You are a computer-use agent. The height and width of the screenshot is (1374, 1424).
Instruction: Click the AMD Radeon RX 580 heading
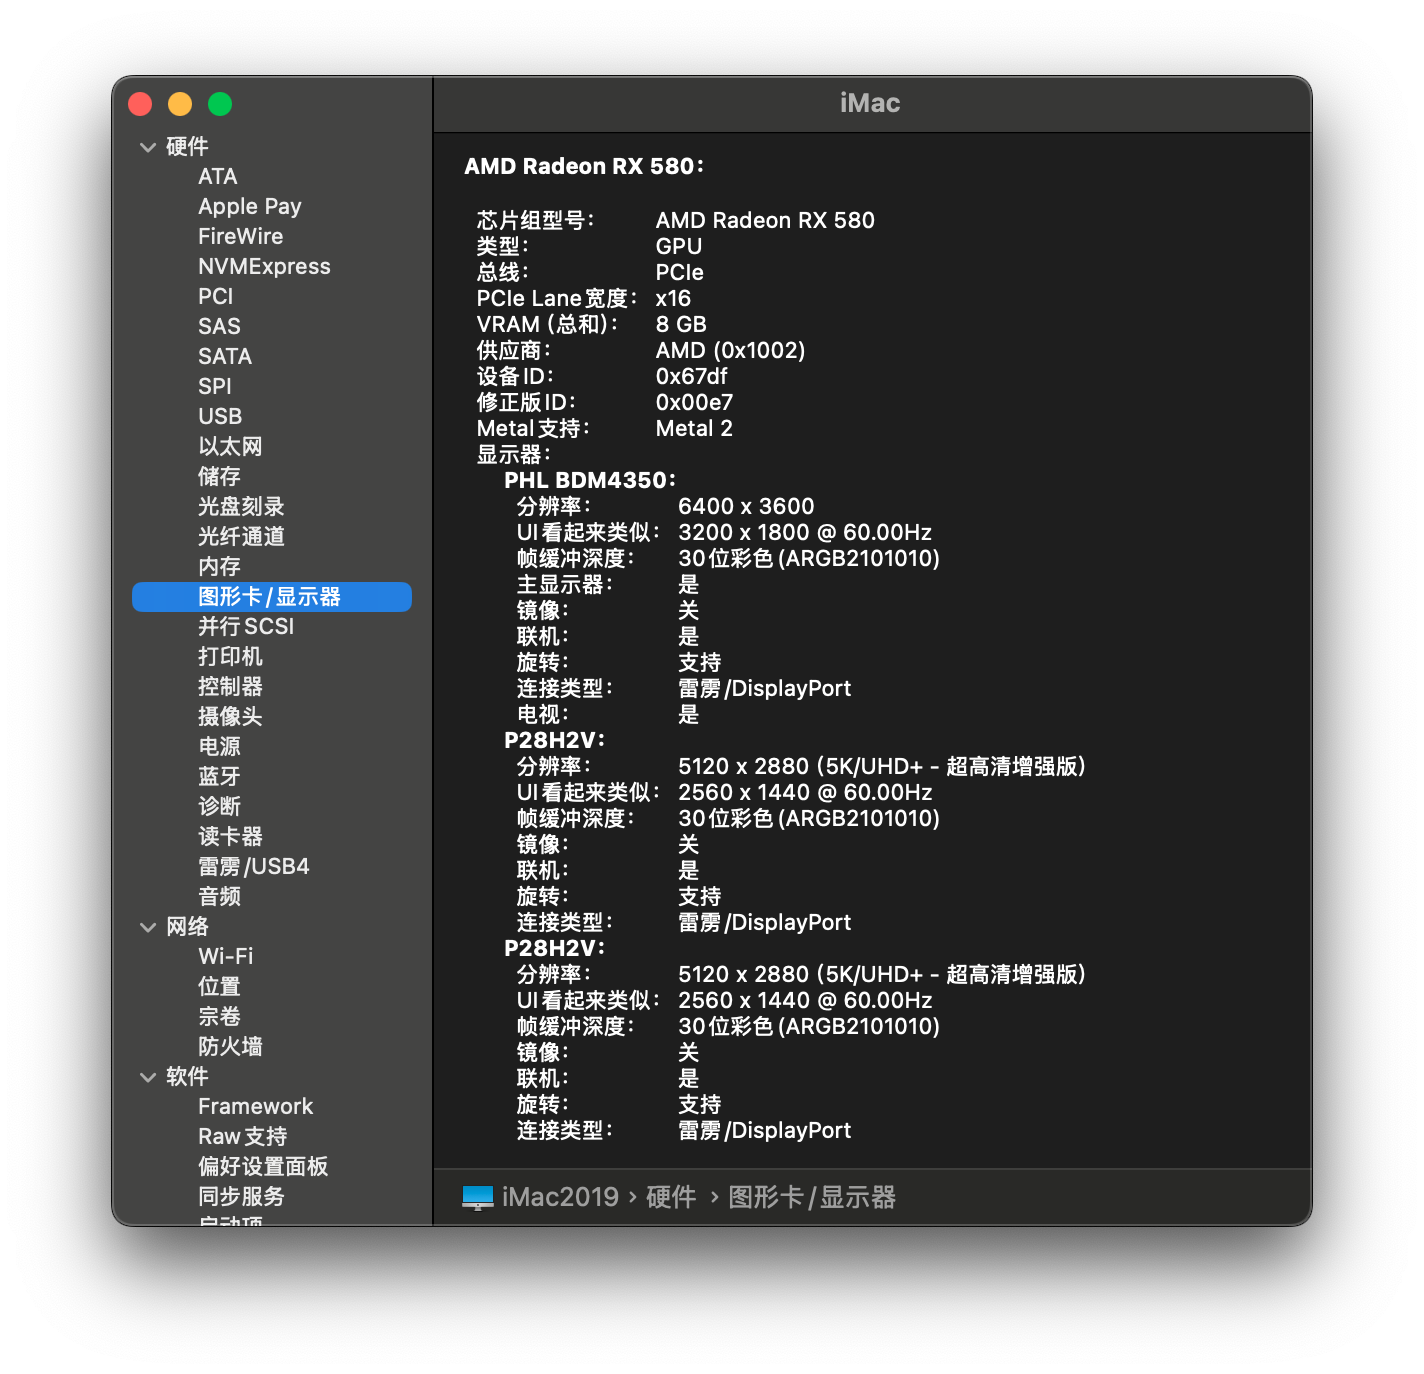pos(584,166)
